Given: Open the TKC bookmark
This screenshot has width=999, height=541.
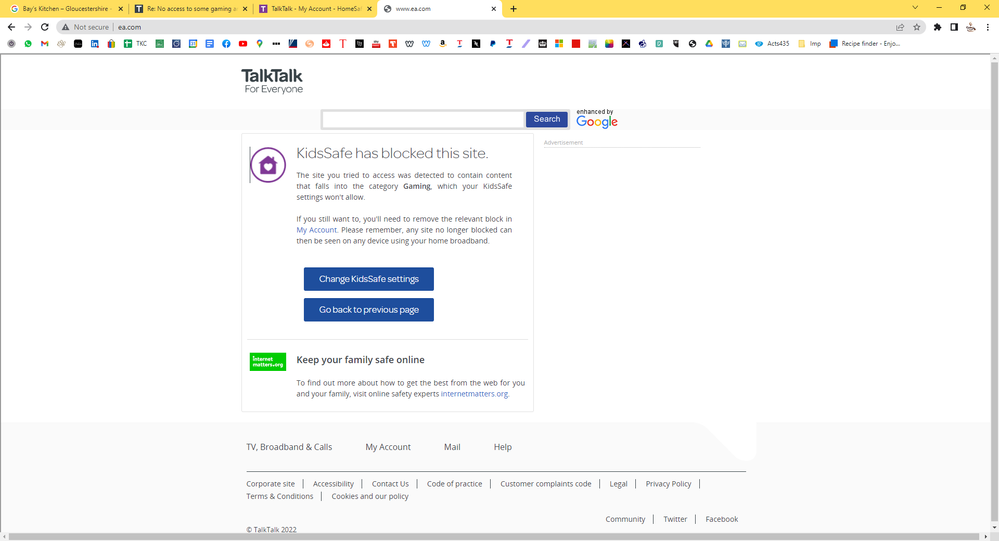Looking at the screenshot, I should (135, 44).
